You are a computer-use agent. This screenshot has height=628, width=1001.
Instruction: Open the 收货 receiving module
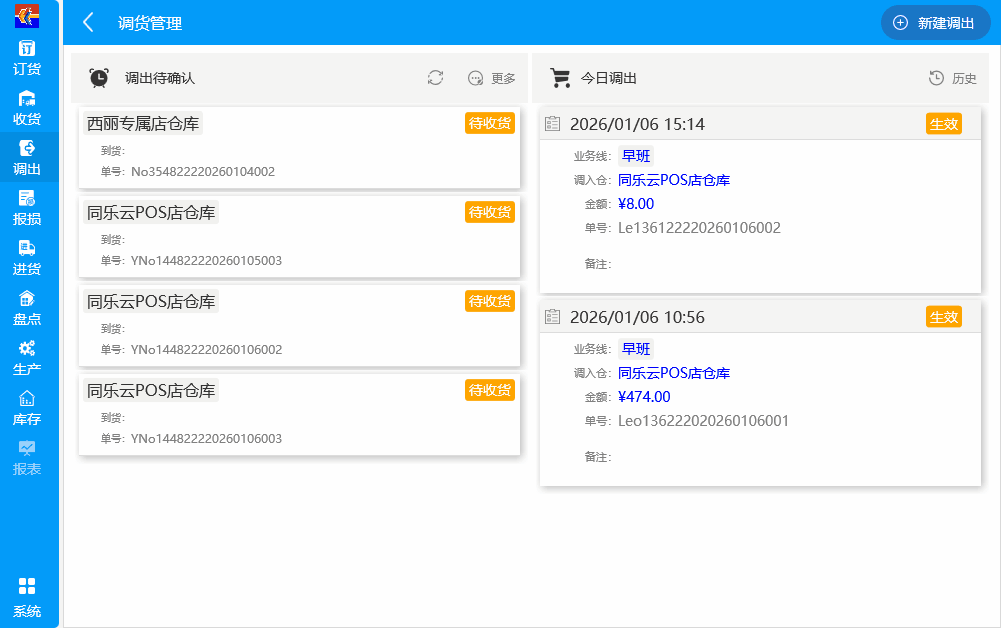[x=27, y=108]
